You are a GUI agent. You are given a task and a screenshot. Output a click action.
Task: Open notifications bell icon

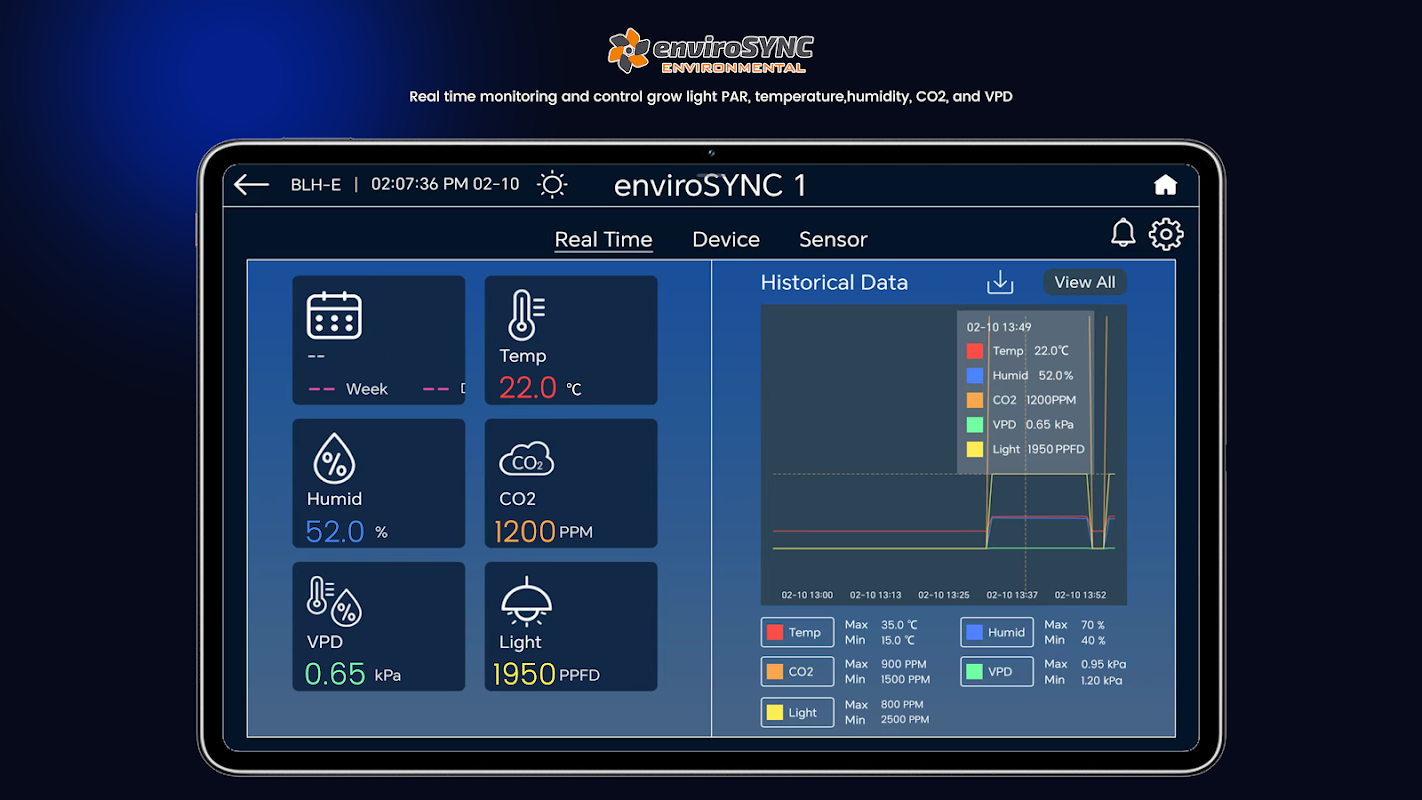(1123, 233)
